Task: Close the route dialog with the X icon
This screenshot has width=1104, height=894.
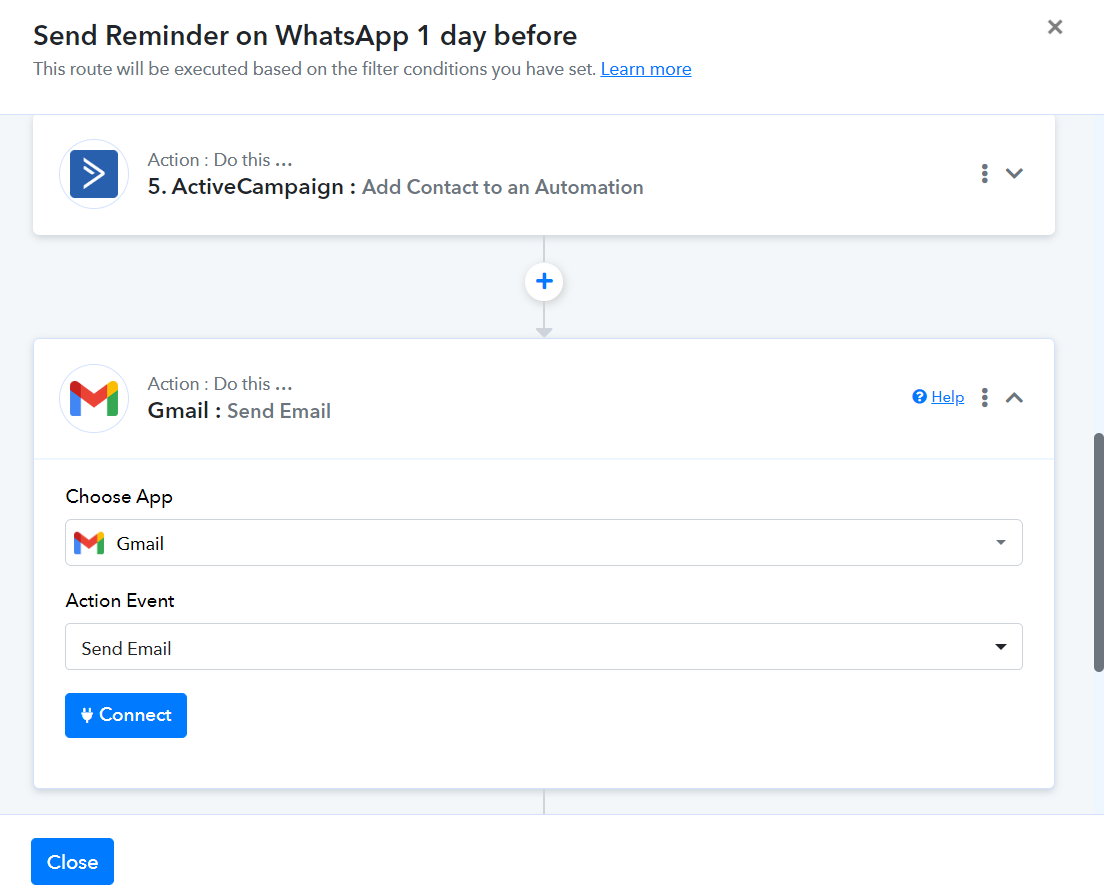Action: point(1055,27)
